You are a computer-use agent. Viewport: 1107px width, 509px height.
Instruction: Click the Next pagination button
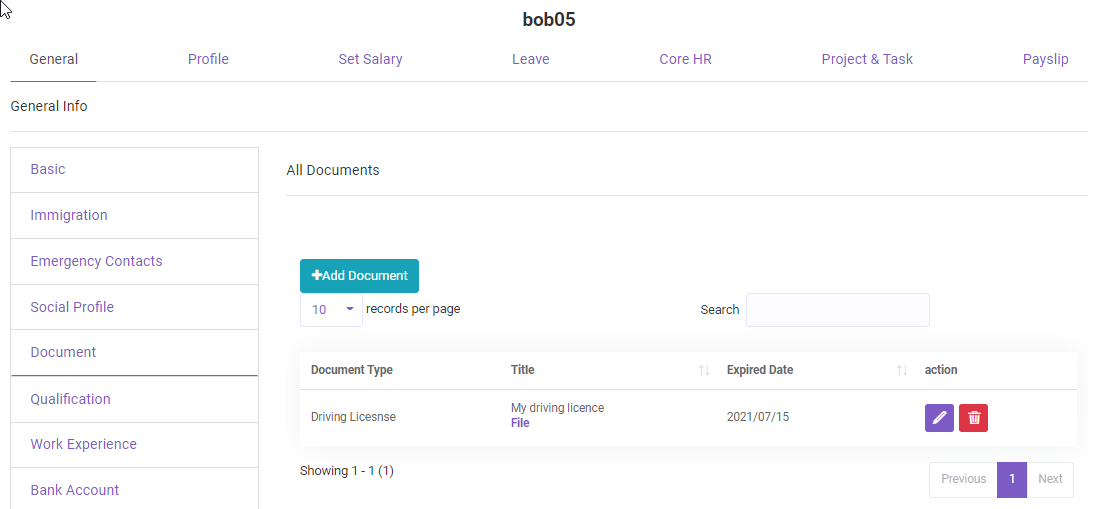pos(1050,479)
